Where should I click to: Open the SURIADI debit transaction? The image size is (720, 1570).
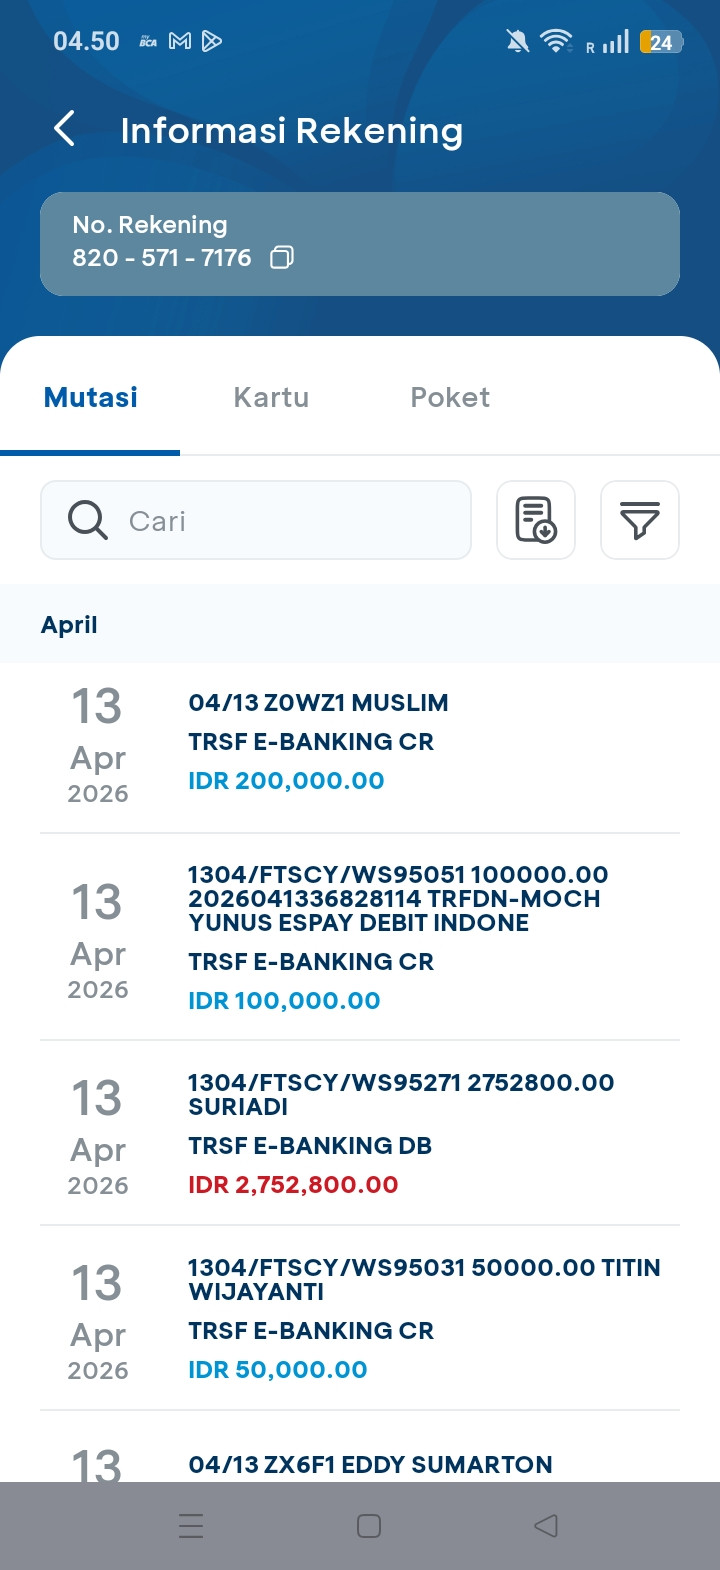360,1133
